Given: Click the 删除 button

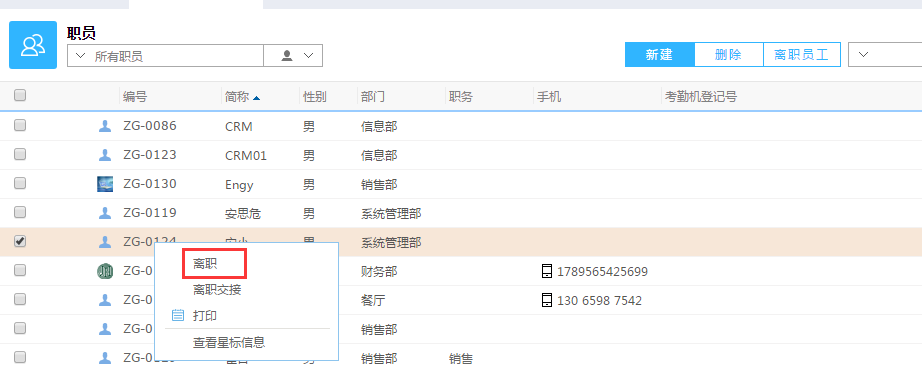Looking at the screenshot, I should (729, 55).
